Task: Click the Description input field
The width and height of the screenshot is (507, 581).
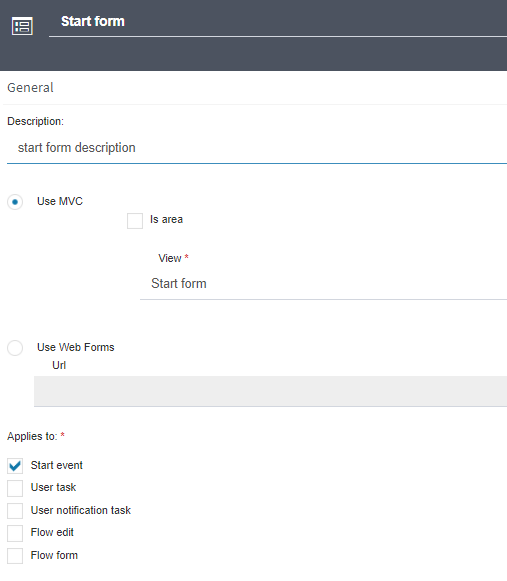Action: coord(257,148)
